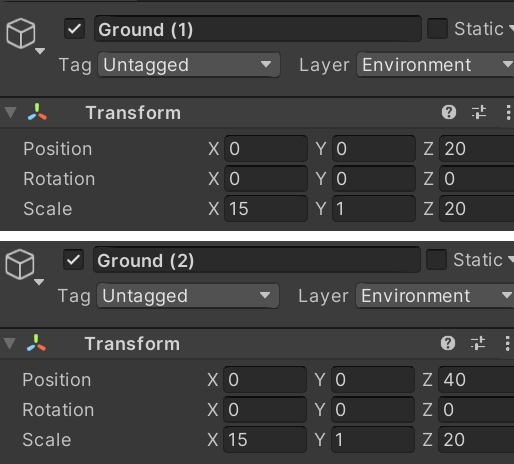Open the Ground (2) object icon picker

(24, 267)
